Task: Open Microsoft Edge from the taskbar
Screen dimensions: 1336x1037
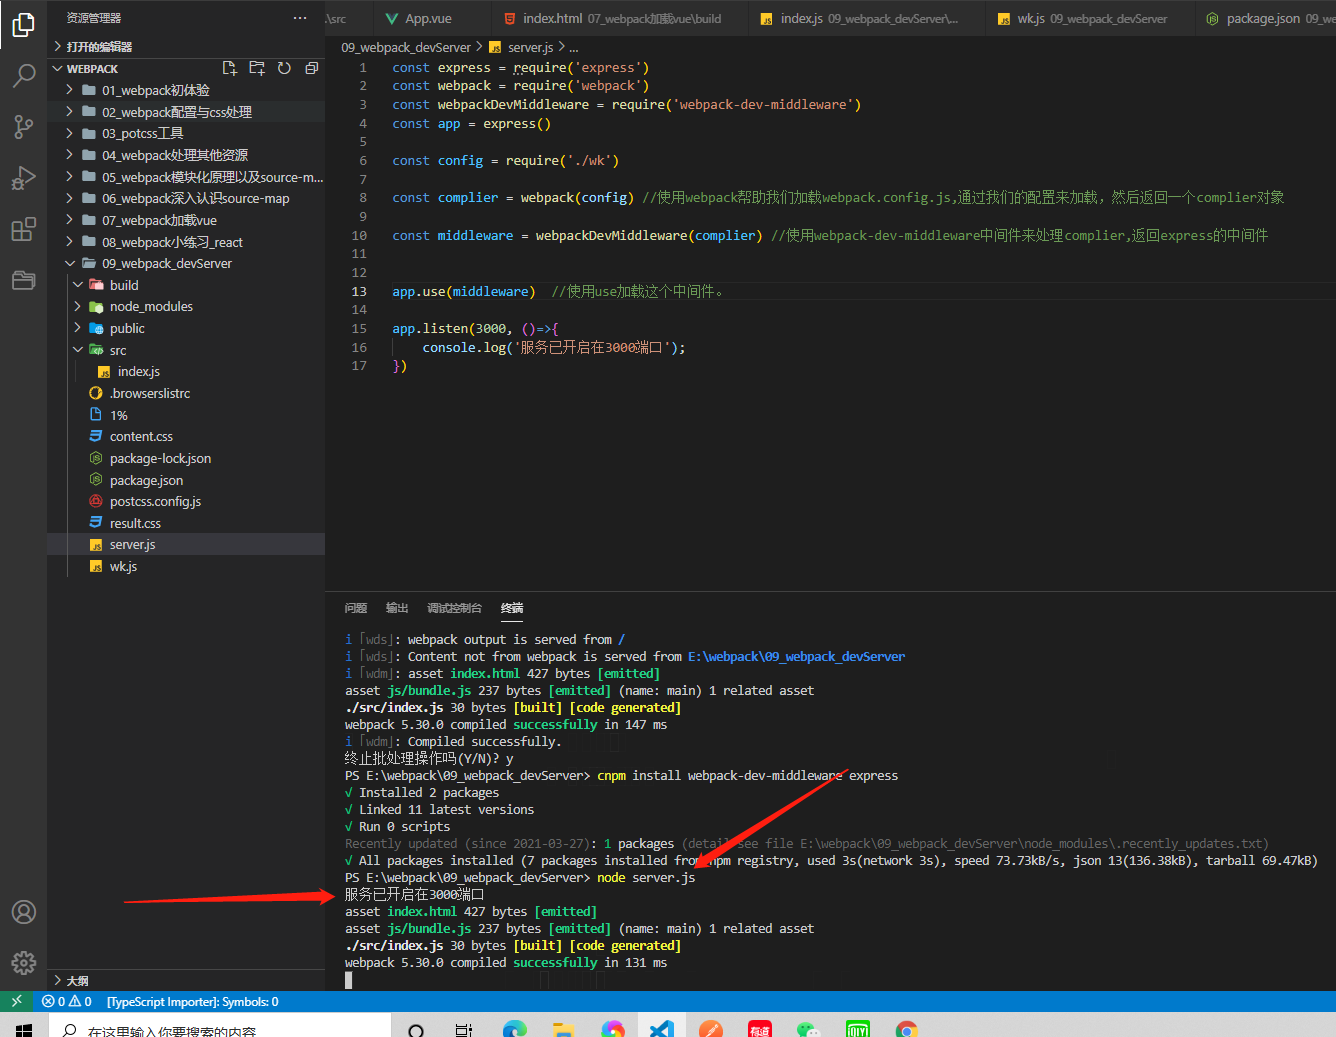Action: (513, 1026)
